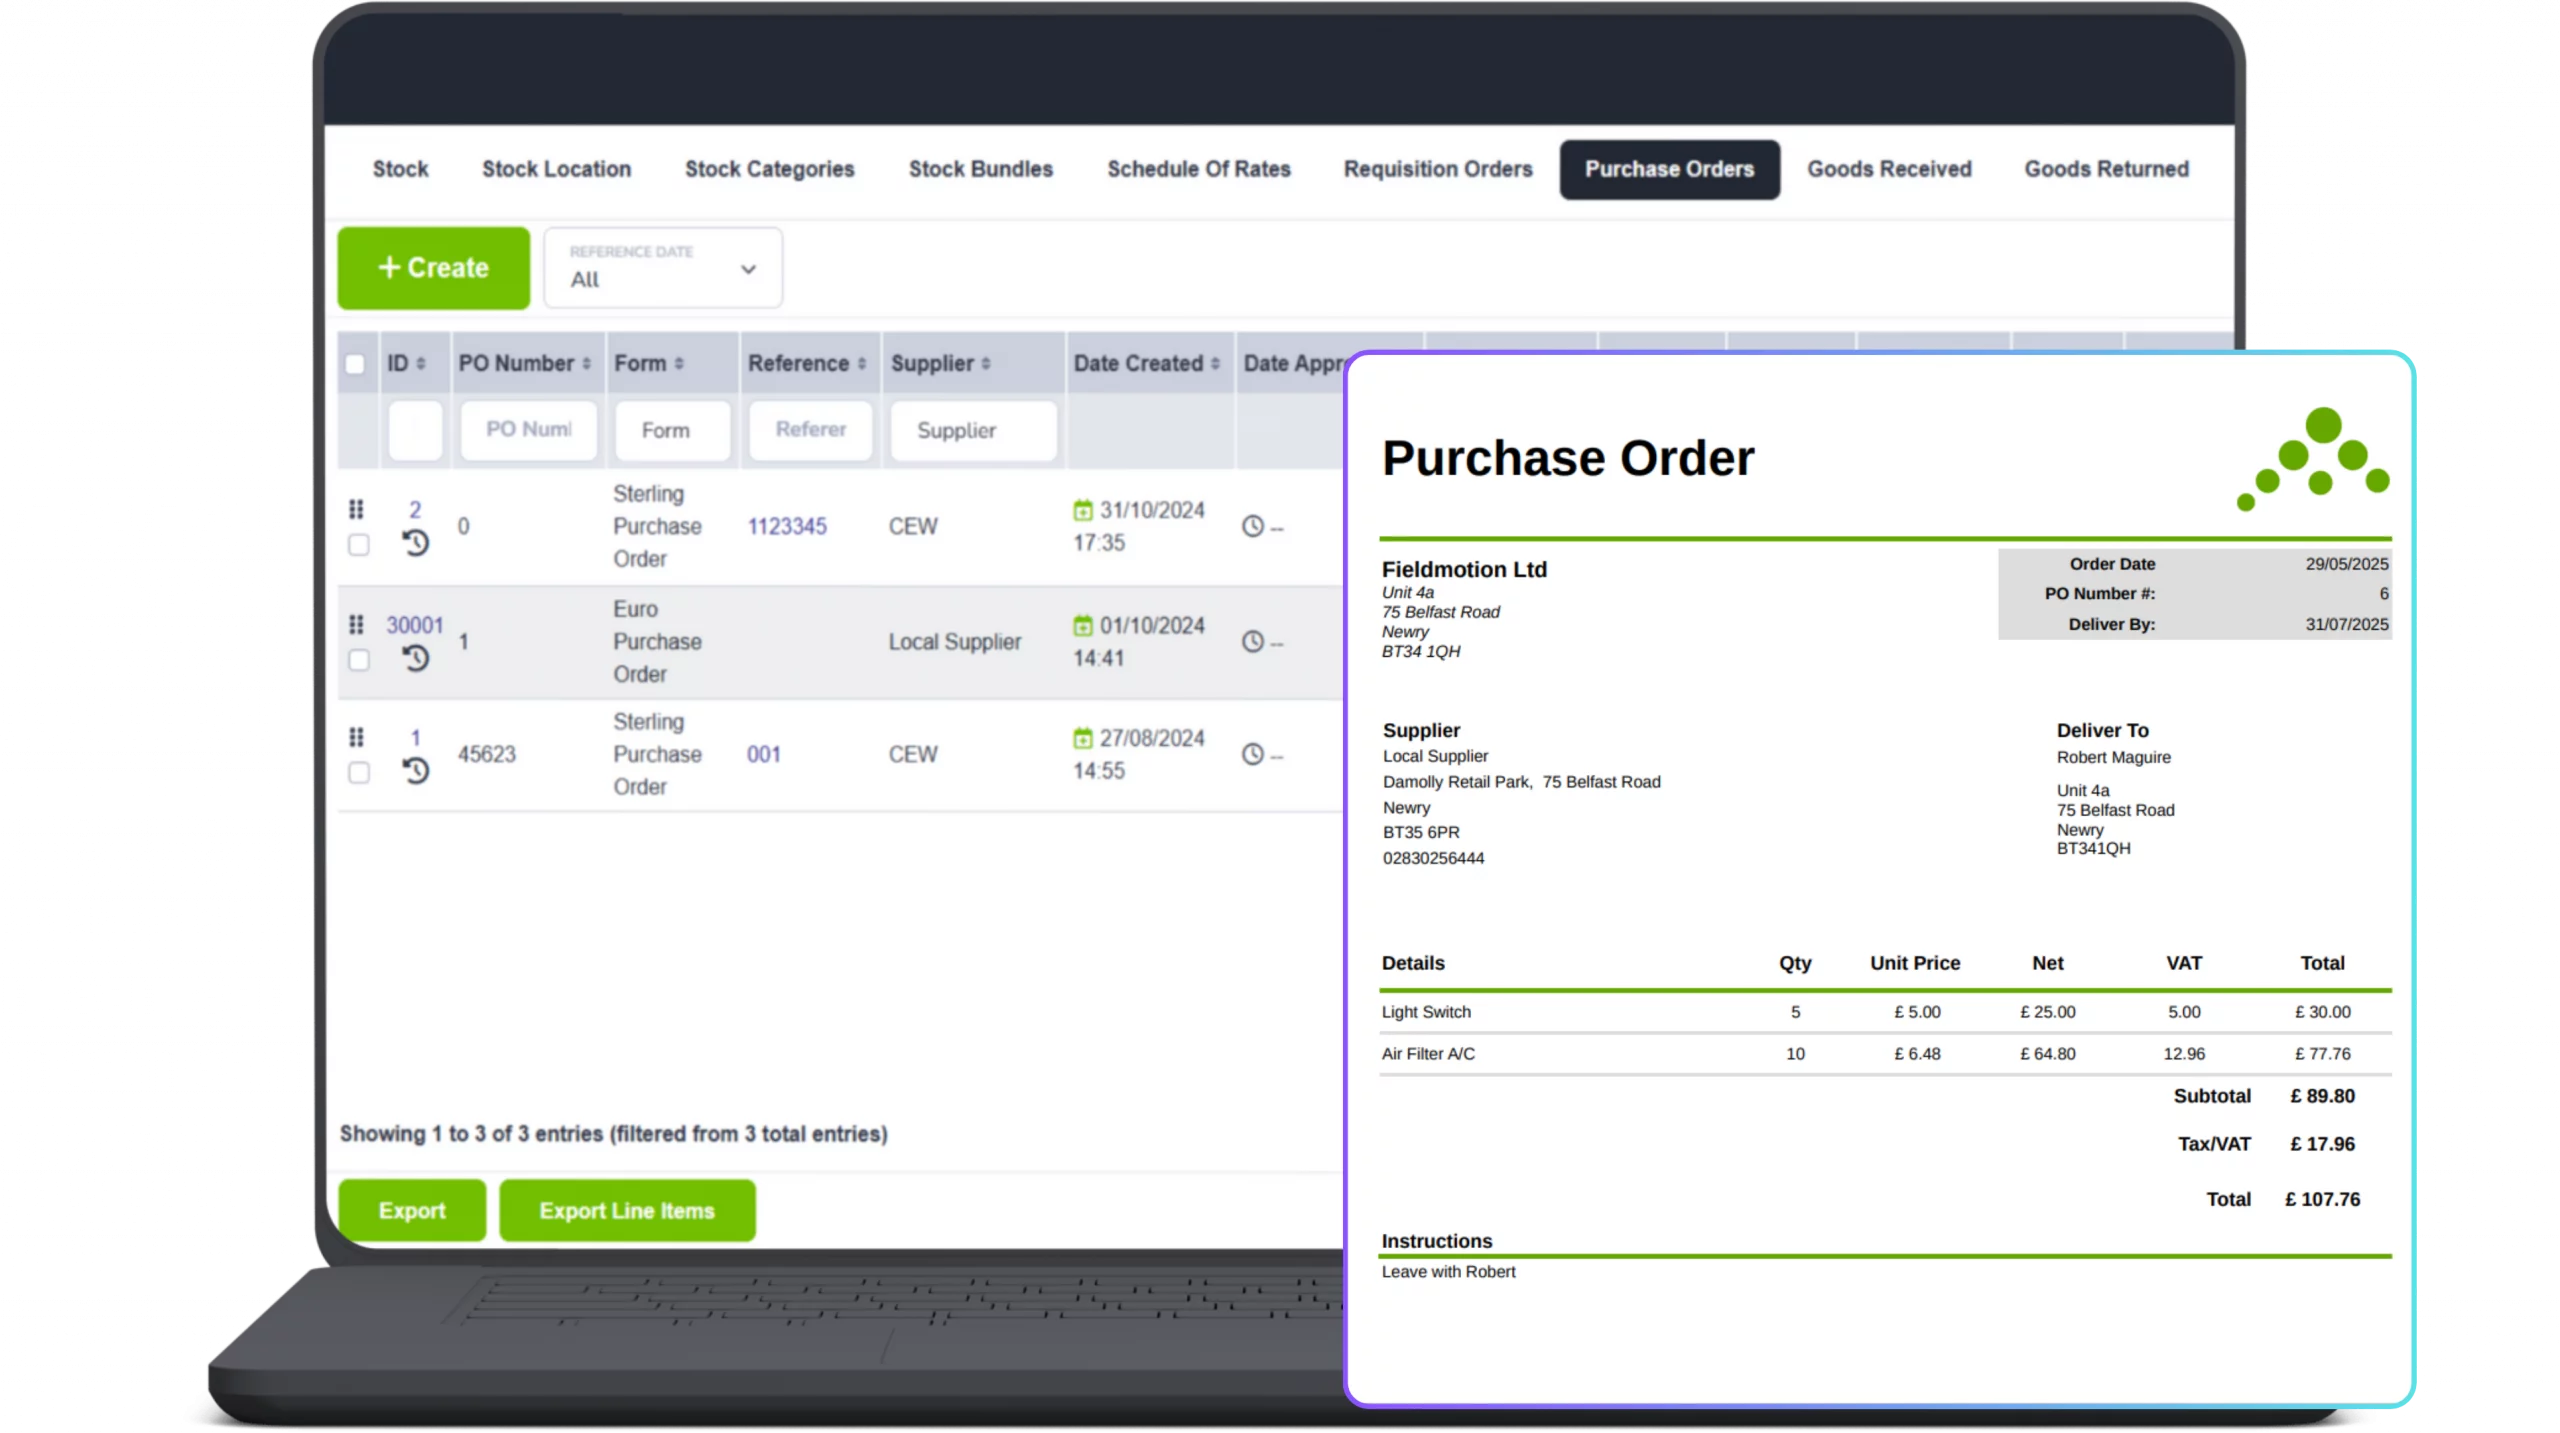Open revision history icon beside PO 45623
The width and height of the screenshot is (2560, 1433).
pyautogui.click(x=416, y=771)
